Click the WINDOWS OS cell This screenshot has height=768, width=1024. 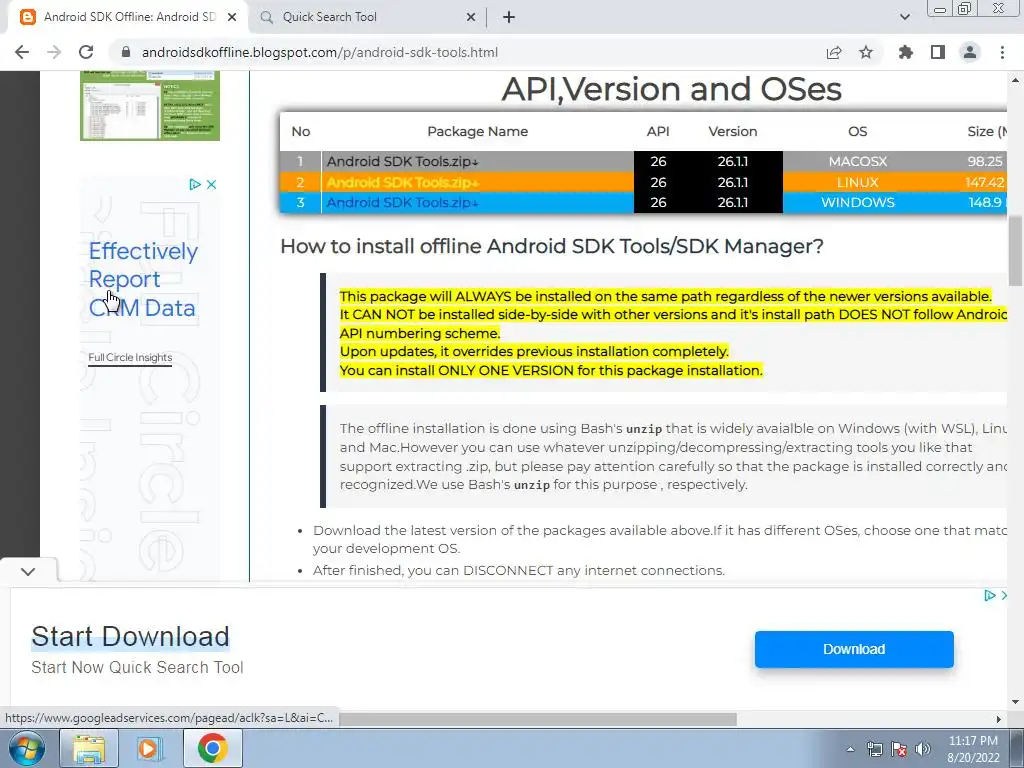pyautogui.click(x=857, y=202)
